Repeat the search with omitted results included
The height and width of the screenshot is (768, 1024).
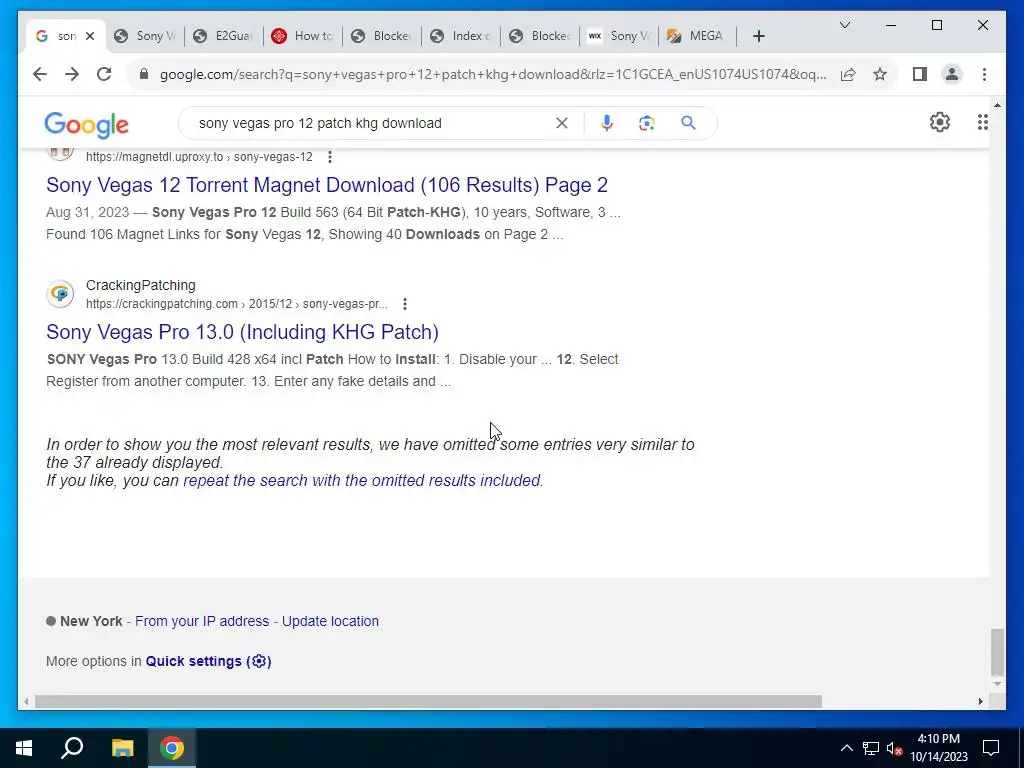point(362,480)
